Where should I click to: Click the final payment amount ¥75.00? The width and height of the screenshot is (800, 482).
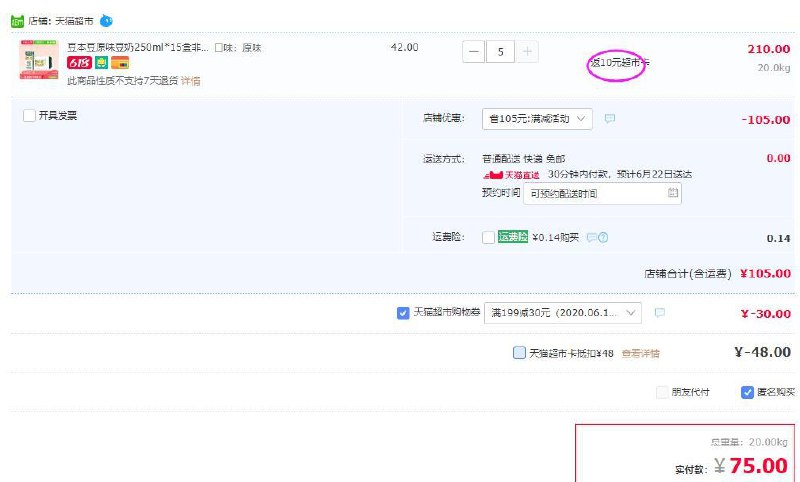[751, 466]
